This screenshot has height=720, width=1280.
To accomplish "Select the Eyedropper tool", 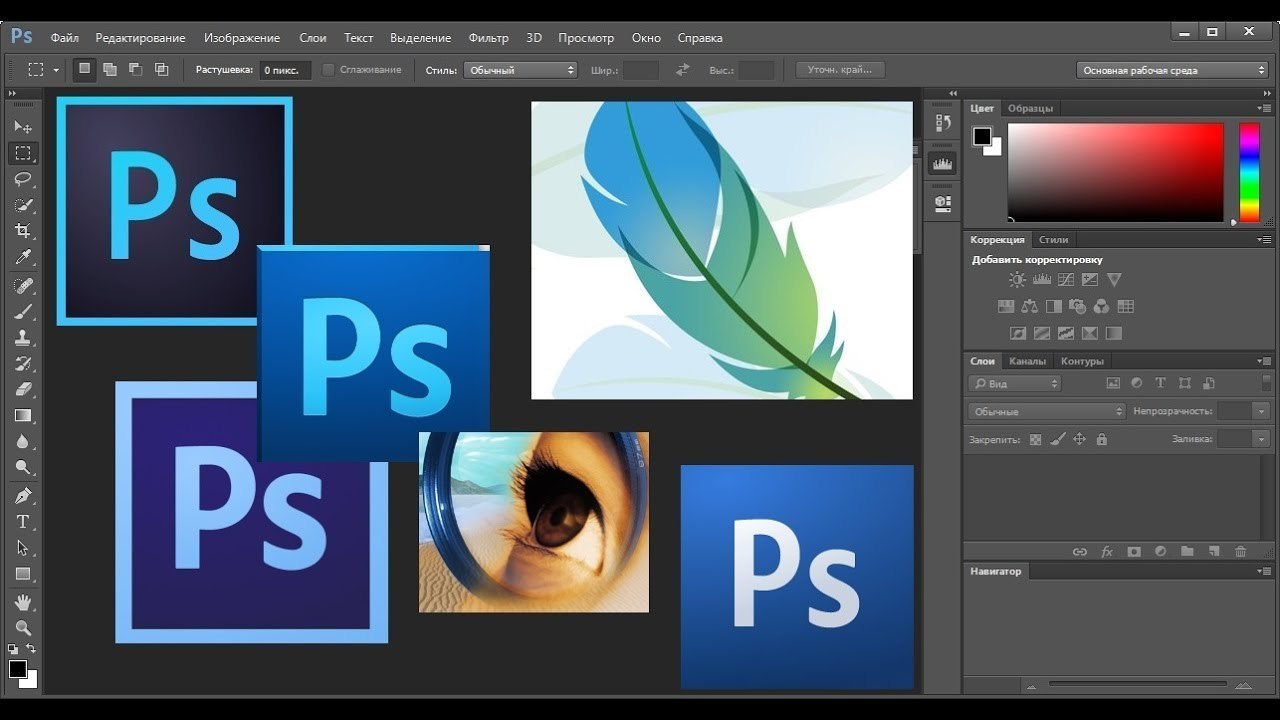I will [22, 258].
